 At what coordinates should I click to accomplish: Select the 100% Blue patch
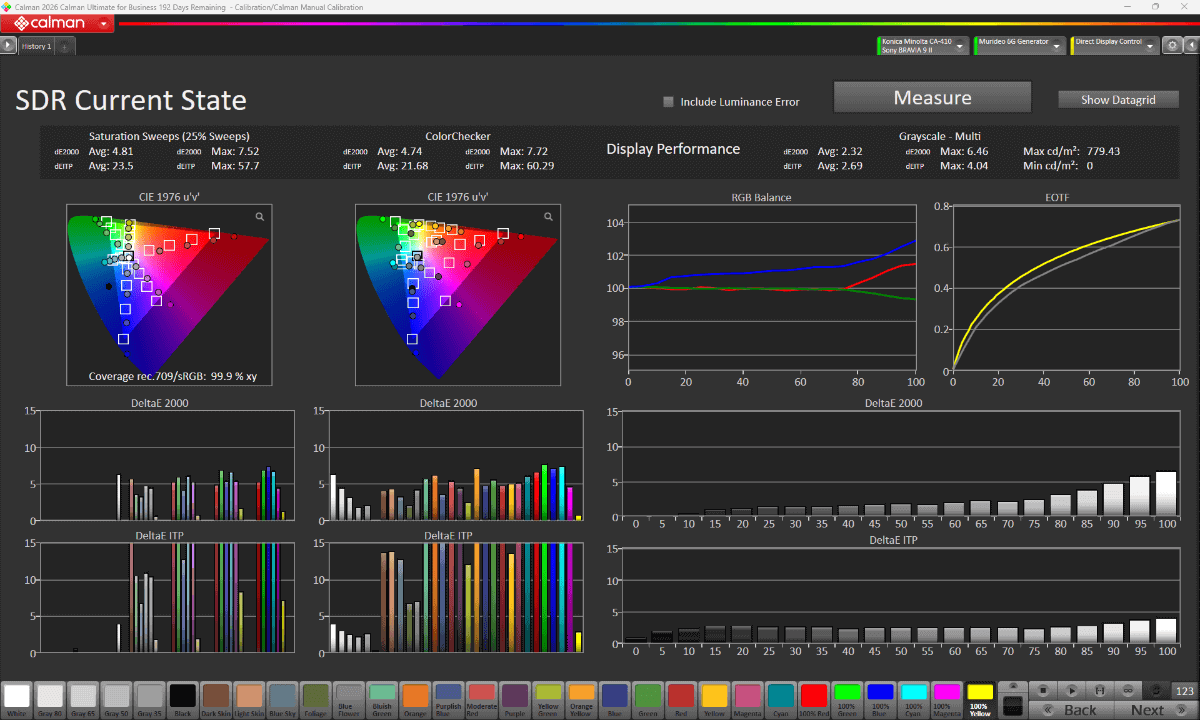coord(879,699)
